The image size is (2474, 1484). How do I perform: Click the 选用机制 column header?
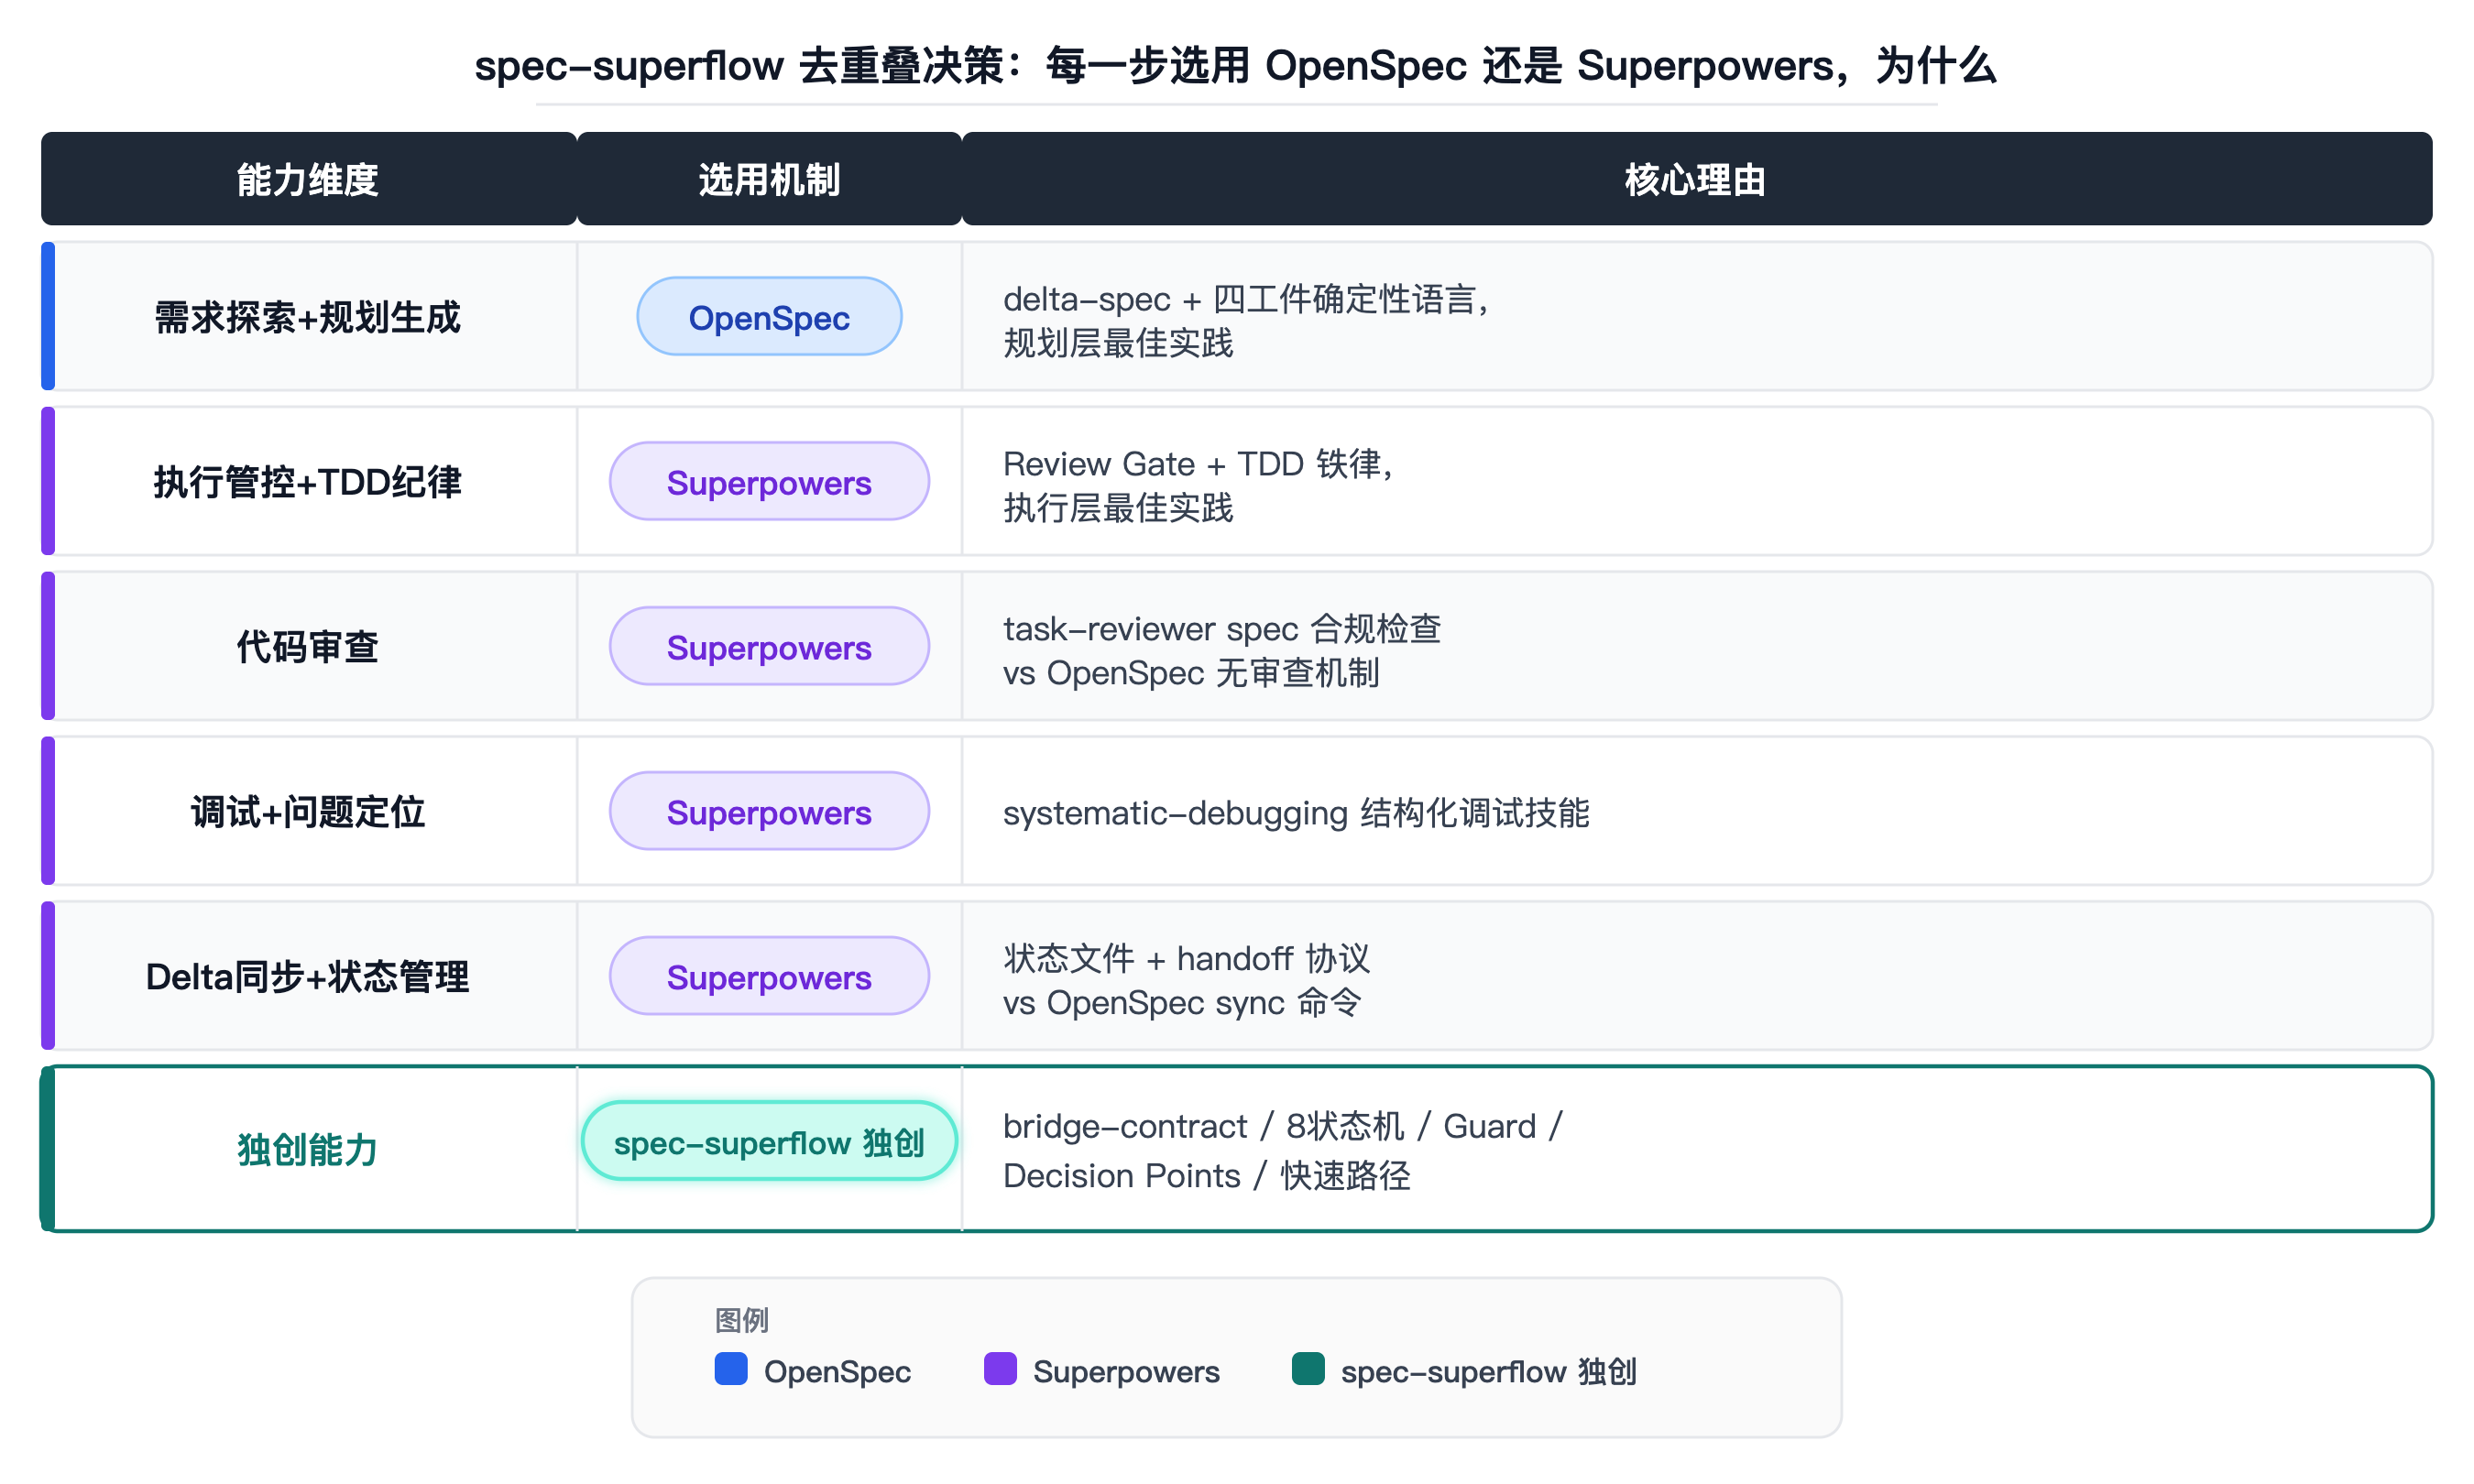pos(769,179)
